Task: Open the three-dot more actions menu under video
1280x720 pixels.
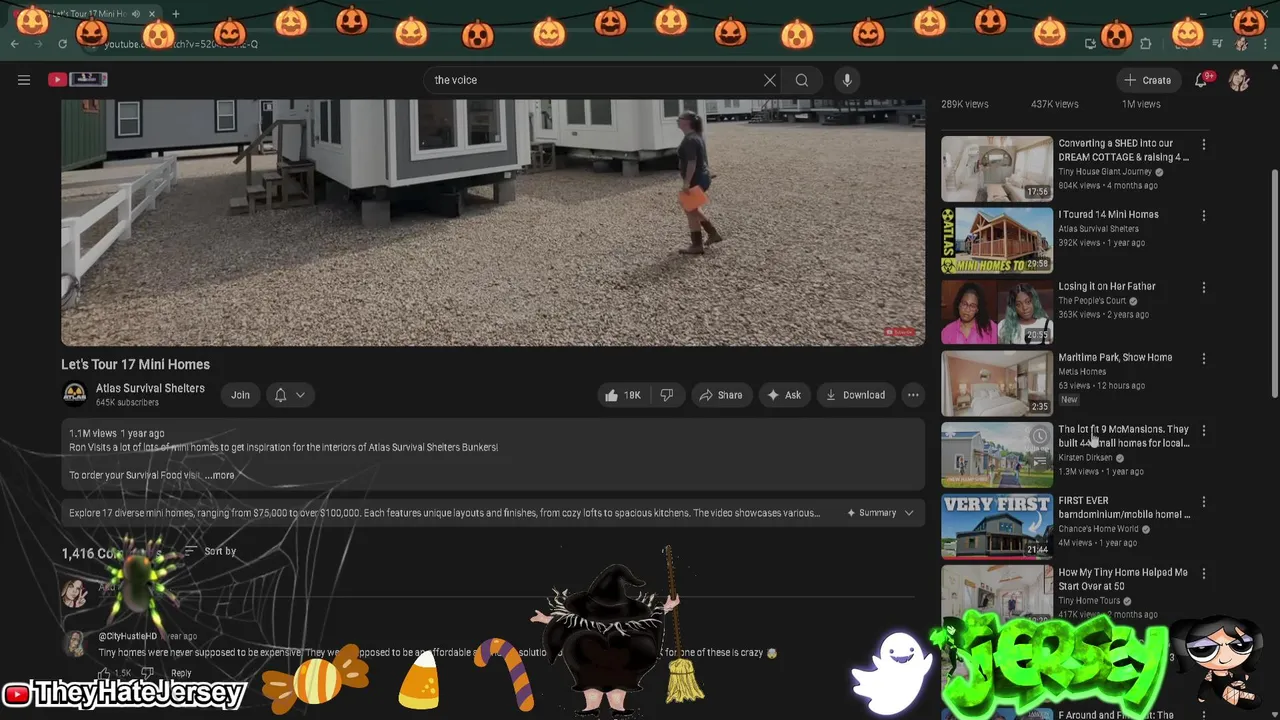Action: tap(913, 395)
